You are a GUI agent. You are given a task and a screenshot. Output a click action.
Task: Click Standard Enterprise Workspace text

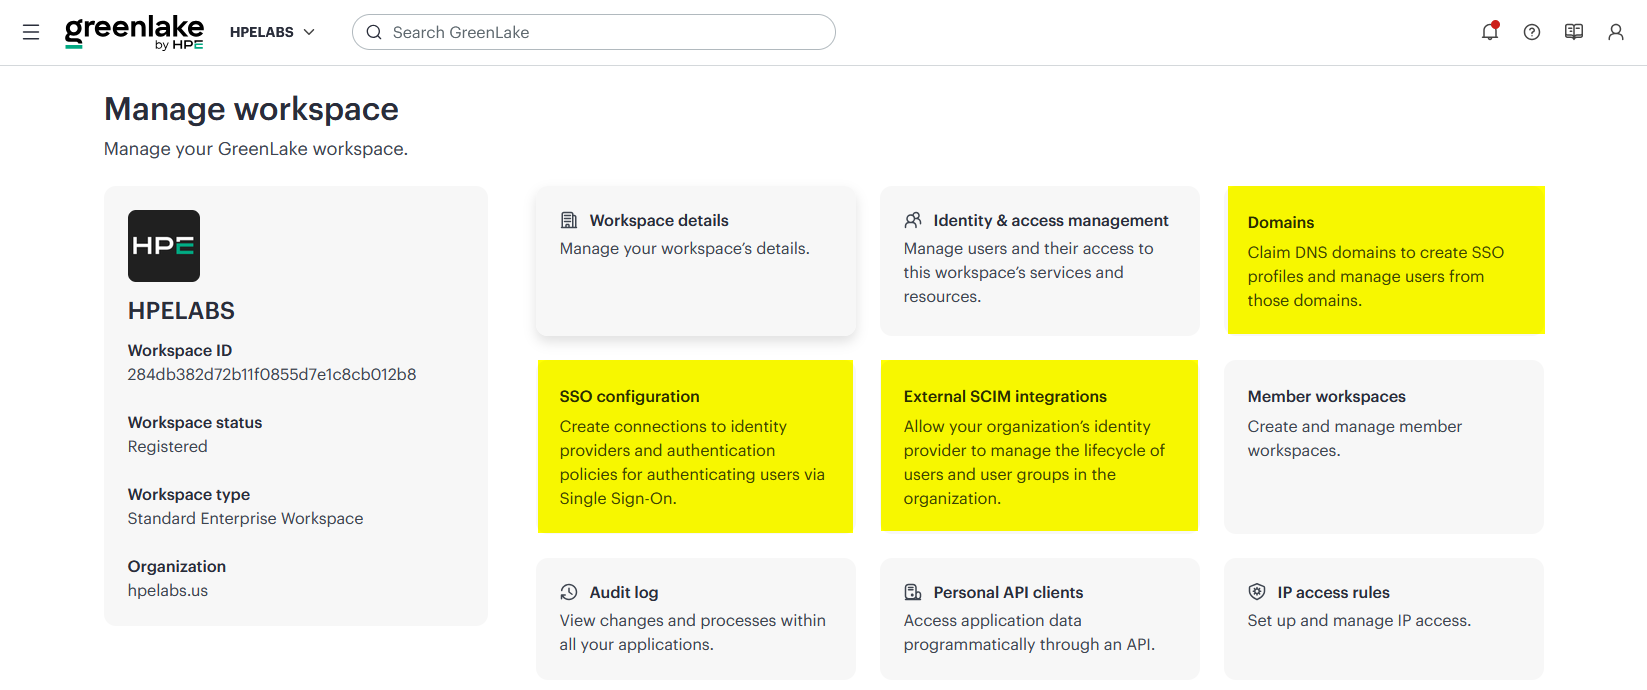pos(246,518)
